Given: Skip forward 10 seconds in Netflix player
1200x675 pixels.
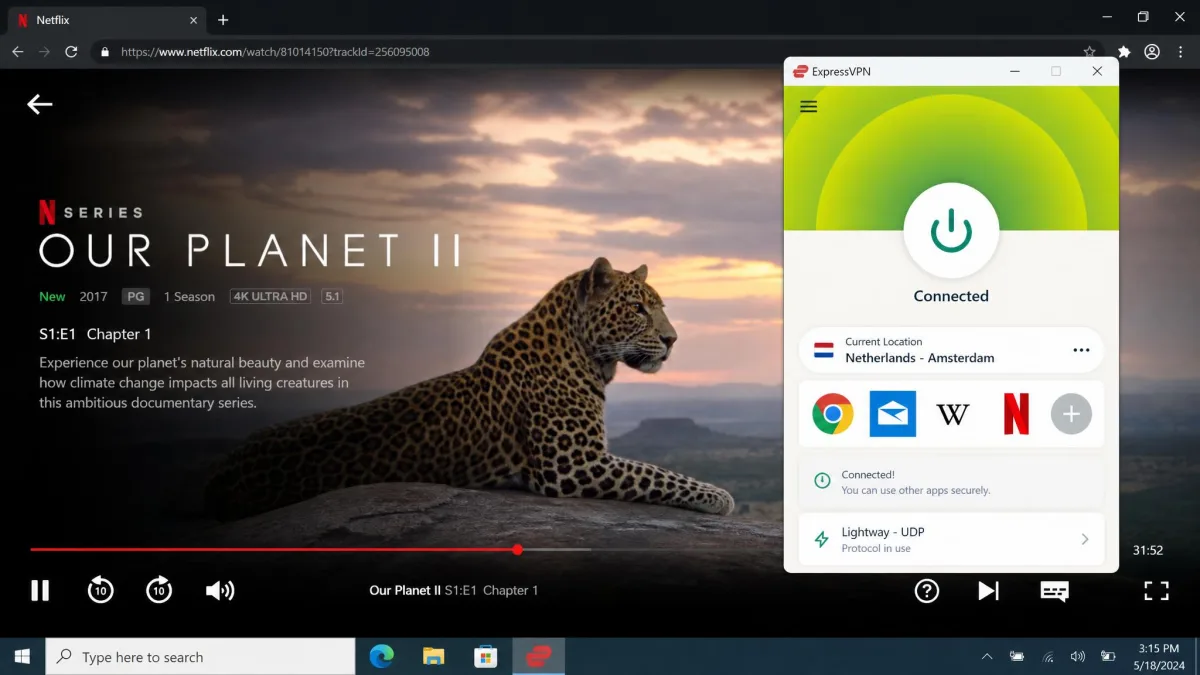Looking at the screenshot, I should pyautogui.click(x=159, y=590).
